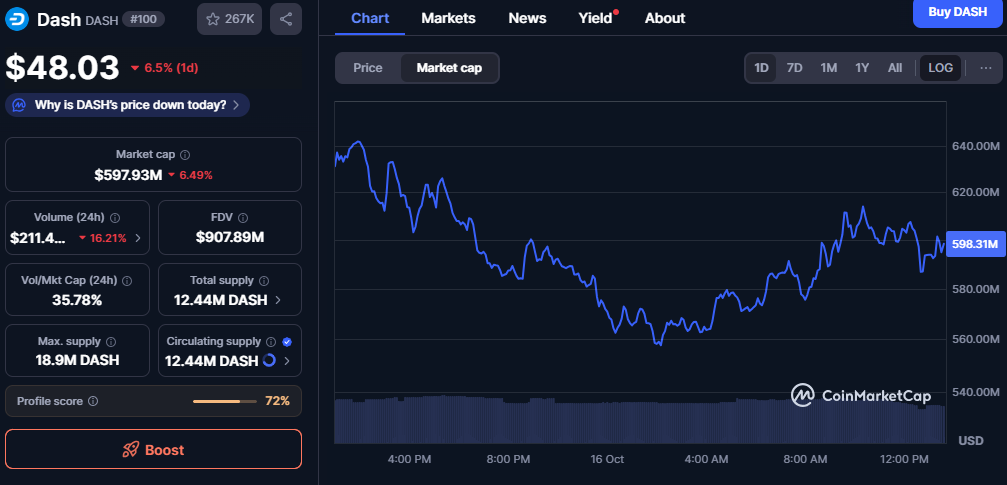
Task: Expand Volume (24h) details arrow
Action: pos(137,238)
